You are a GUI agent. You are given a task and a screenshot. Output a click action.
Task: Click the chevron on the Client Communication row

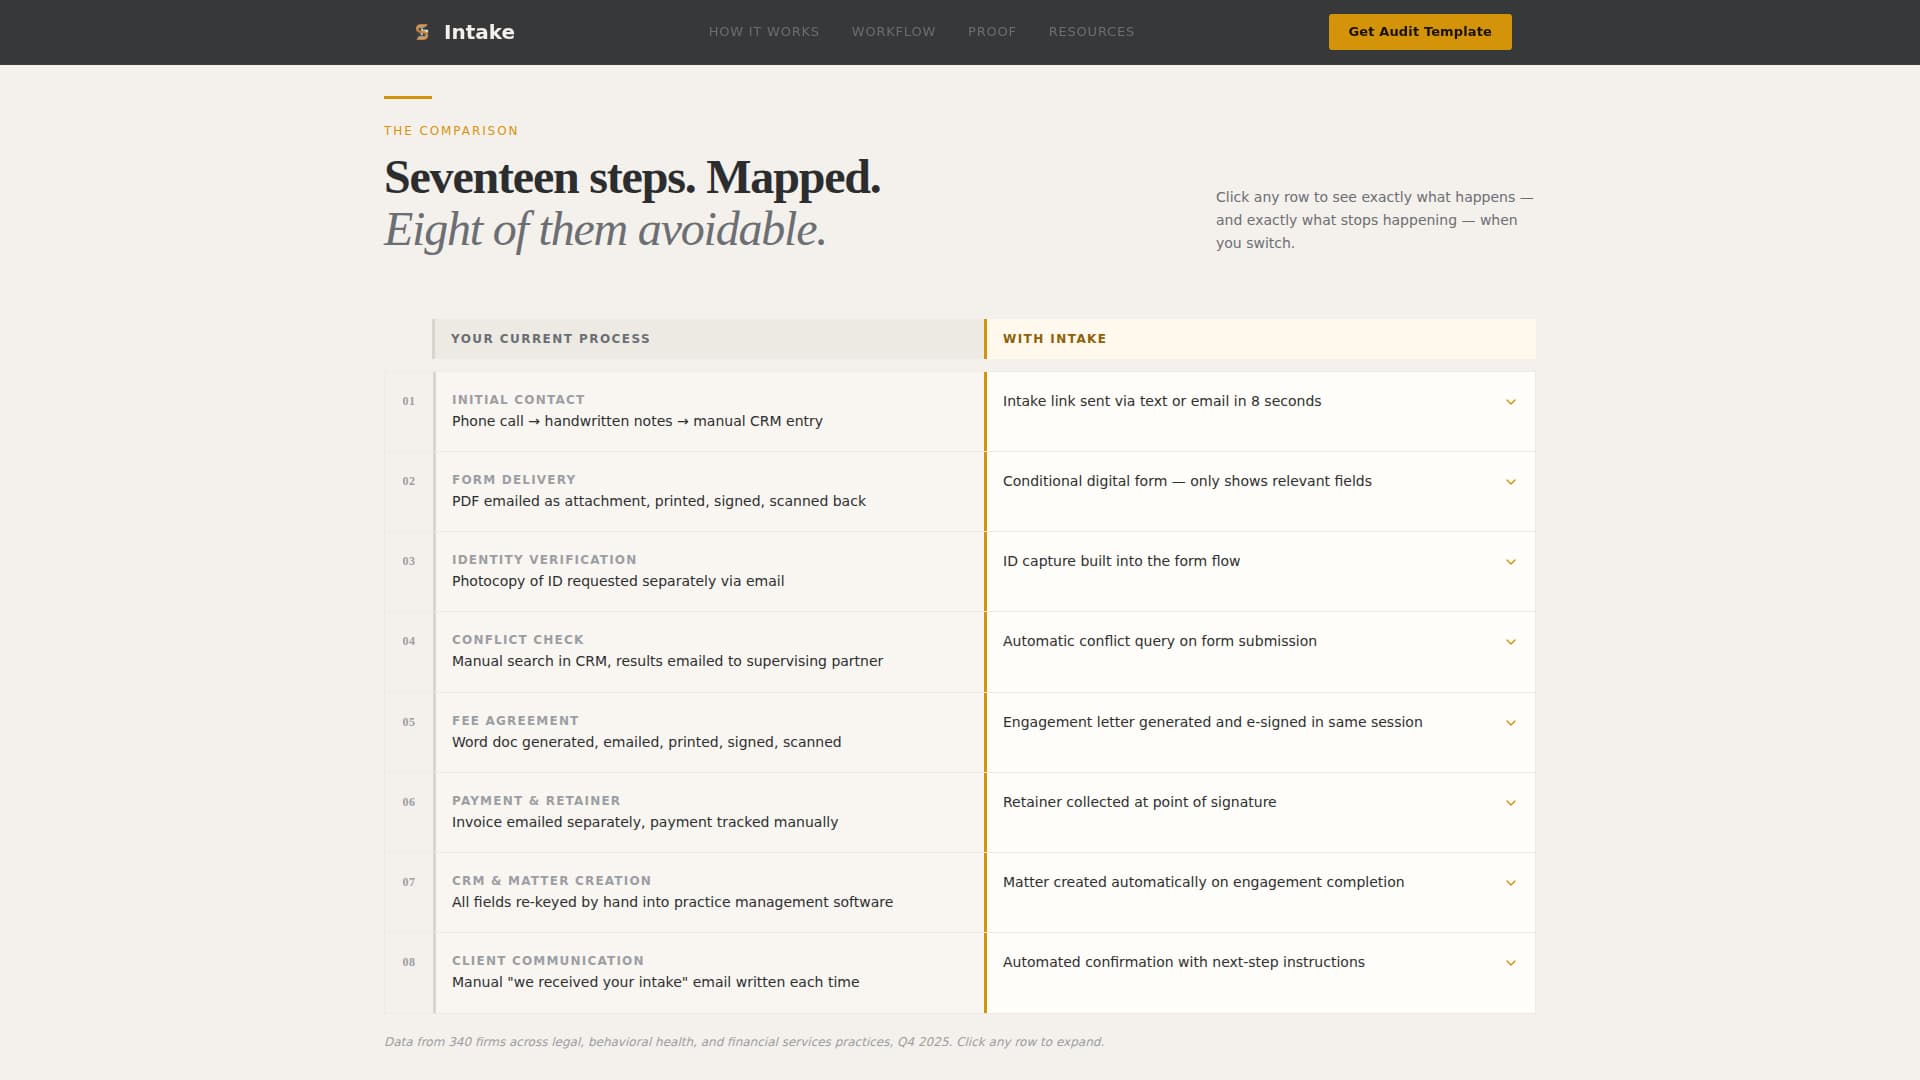coord(1510,963)
